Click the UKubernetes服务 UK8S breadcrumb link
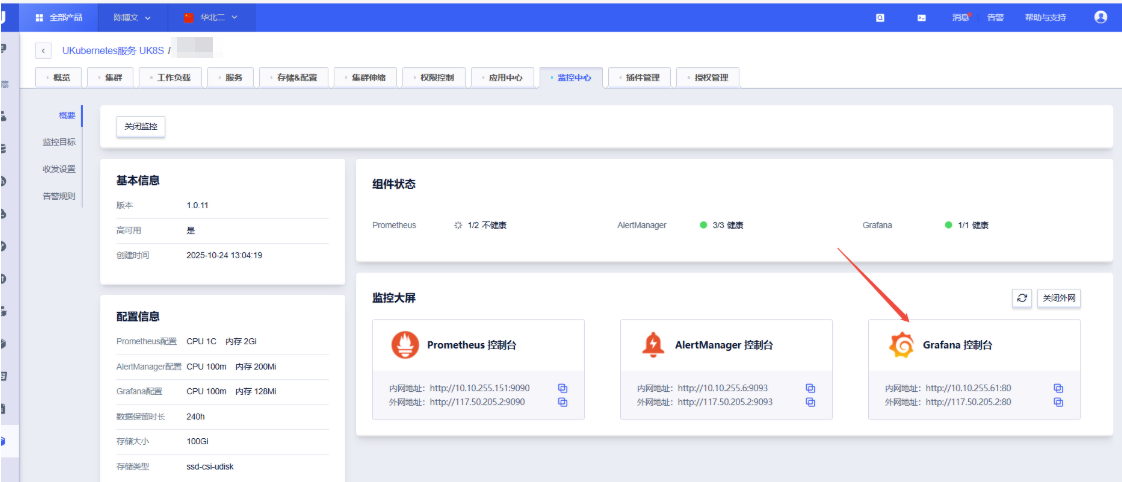Viewport: 1122px width, 482px height. (x=113, y=51)
